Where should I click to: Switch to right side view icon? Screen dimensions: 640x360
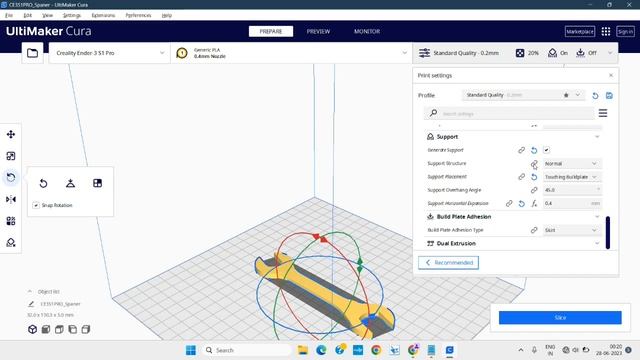point(86,329)
